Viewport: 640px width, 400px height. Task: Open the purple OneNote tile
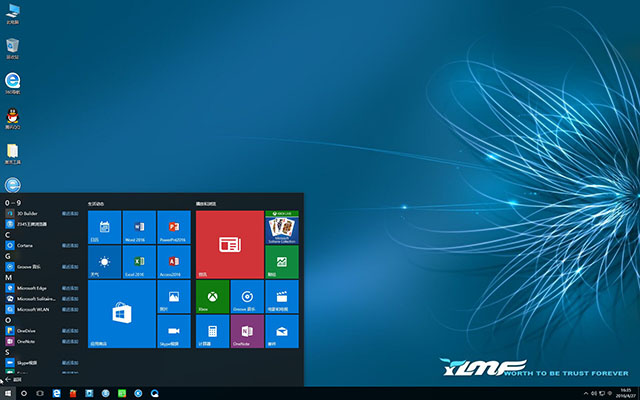[246, 331]
